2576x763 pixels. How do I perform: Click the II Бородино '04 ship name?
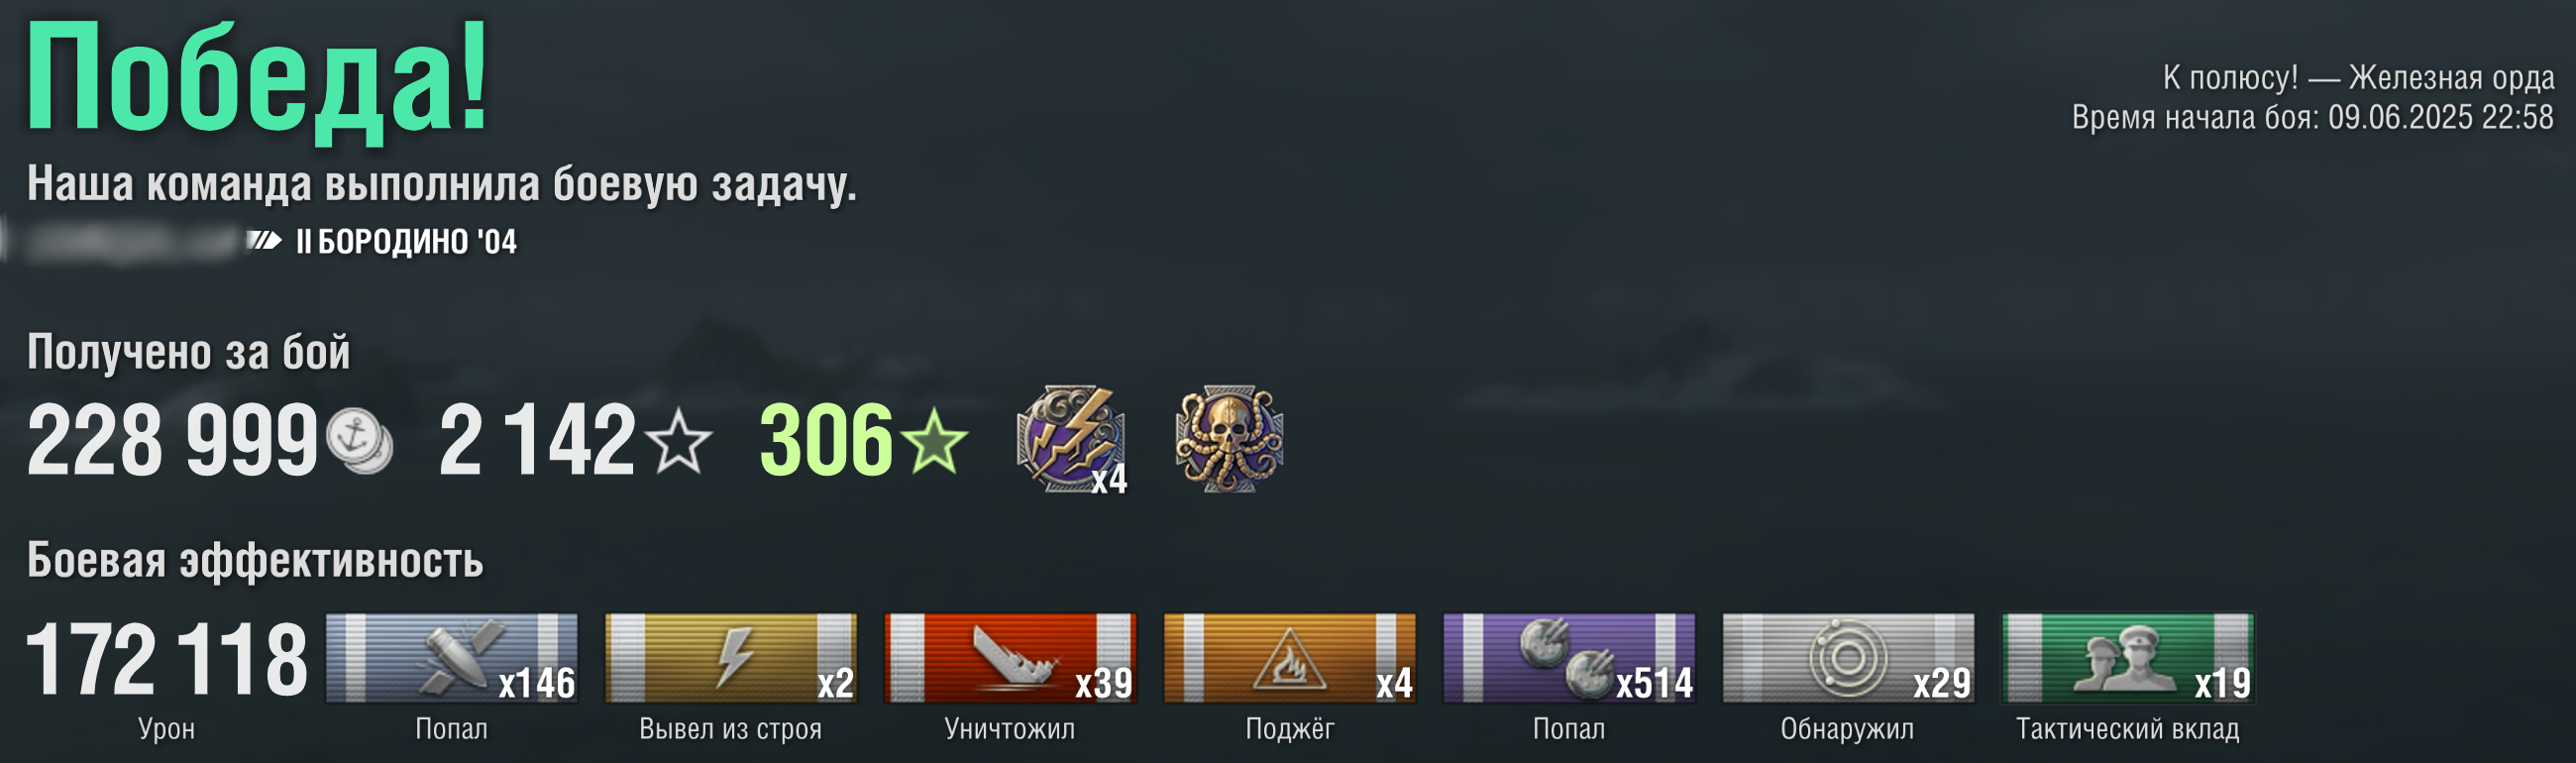point(406,241)
